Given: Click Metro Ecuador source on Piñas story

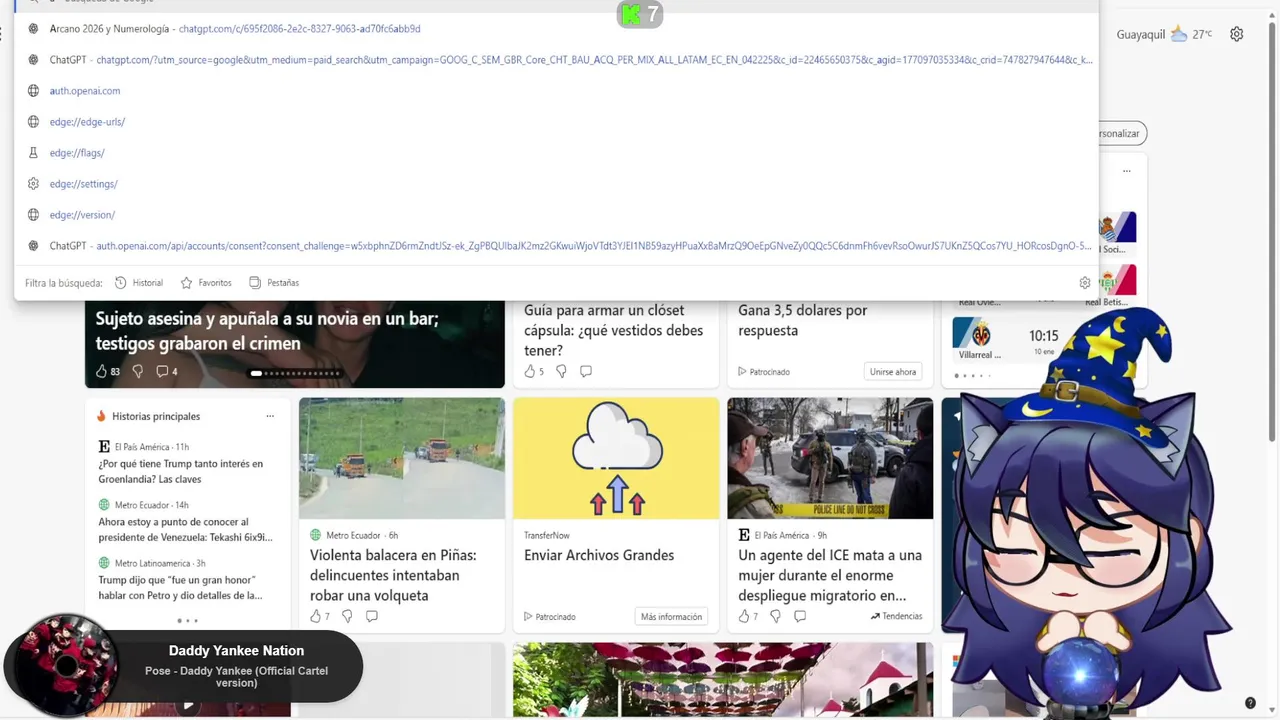Looking at the screenshot, I should click(x=353, y=535).
